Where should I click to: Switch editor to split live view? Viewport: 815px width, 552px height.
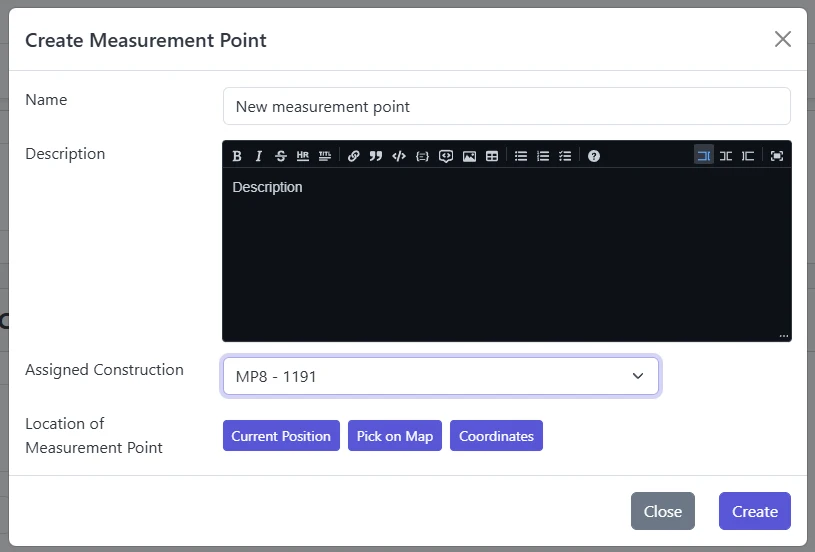coord(726,156)
